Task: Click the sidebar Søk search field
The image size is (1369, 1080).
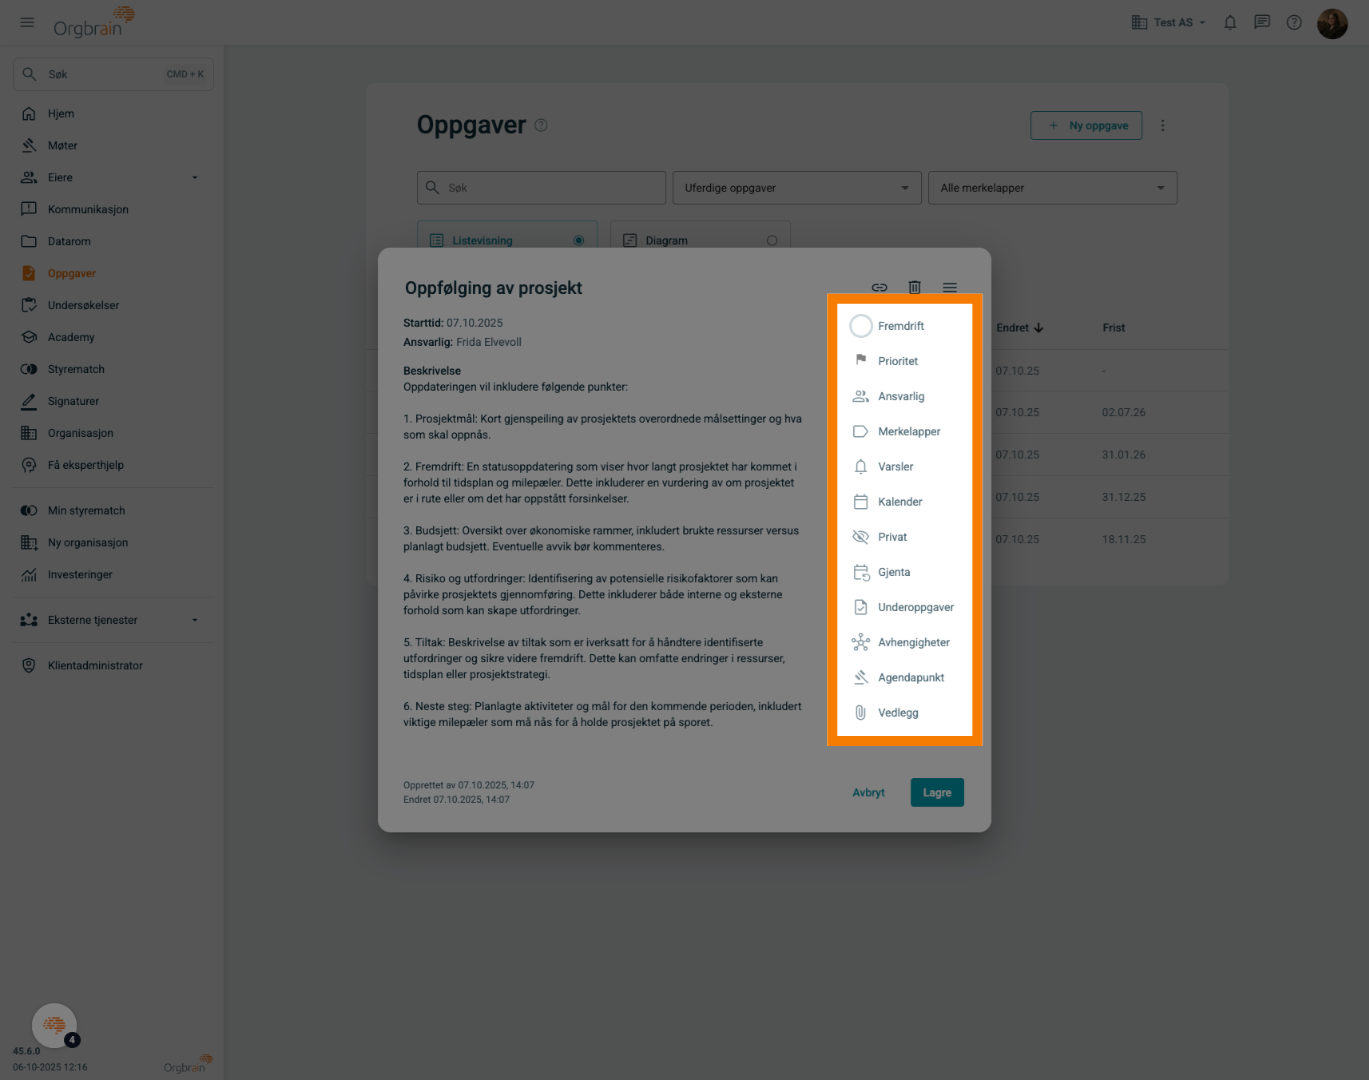Action: [x=113, y=74]
